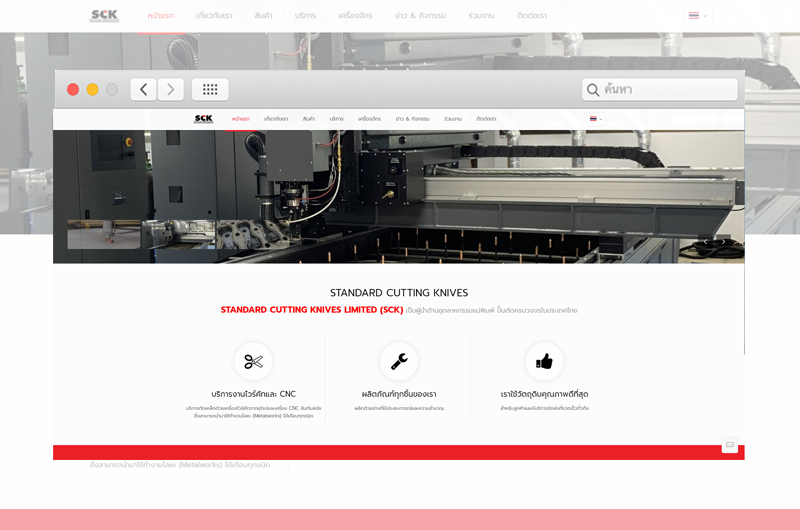The width and height of the screenshot is (800, 530).
Task: Select หน้าแรก tab inside the browser frame
Action: pos(240,119)
